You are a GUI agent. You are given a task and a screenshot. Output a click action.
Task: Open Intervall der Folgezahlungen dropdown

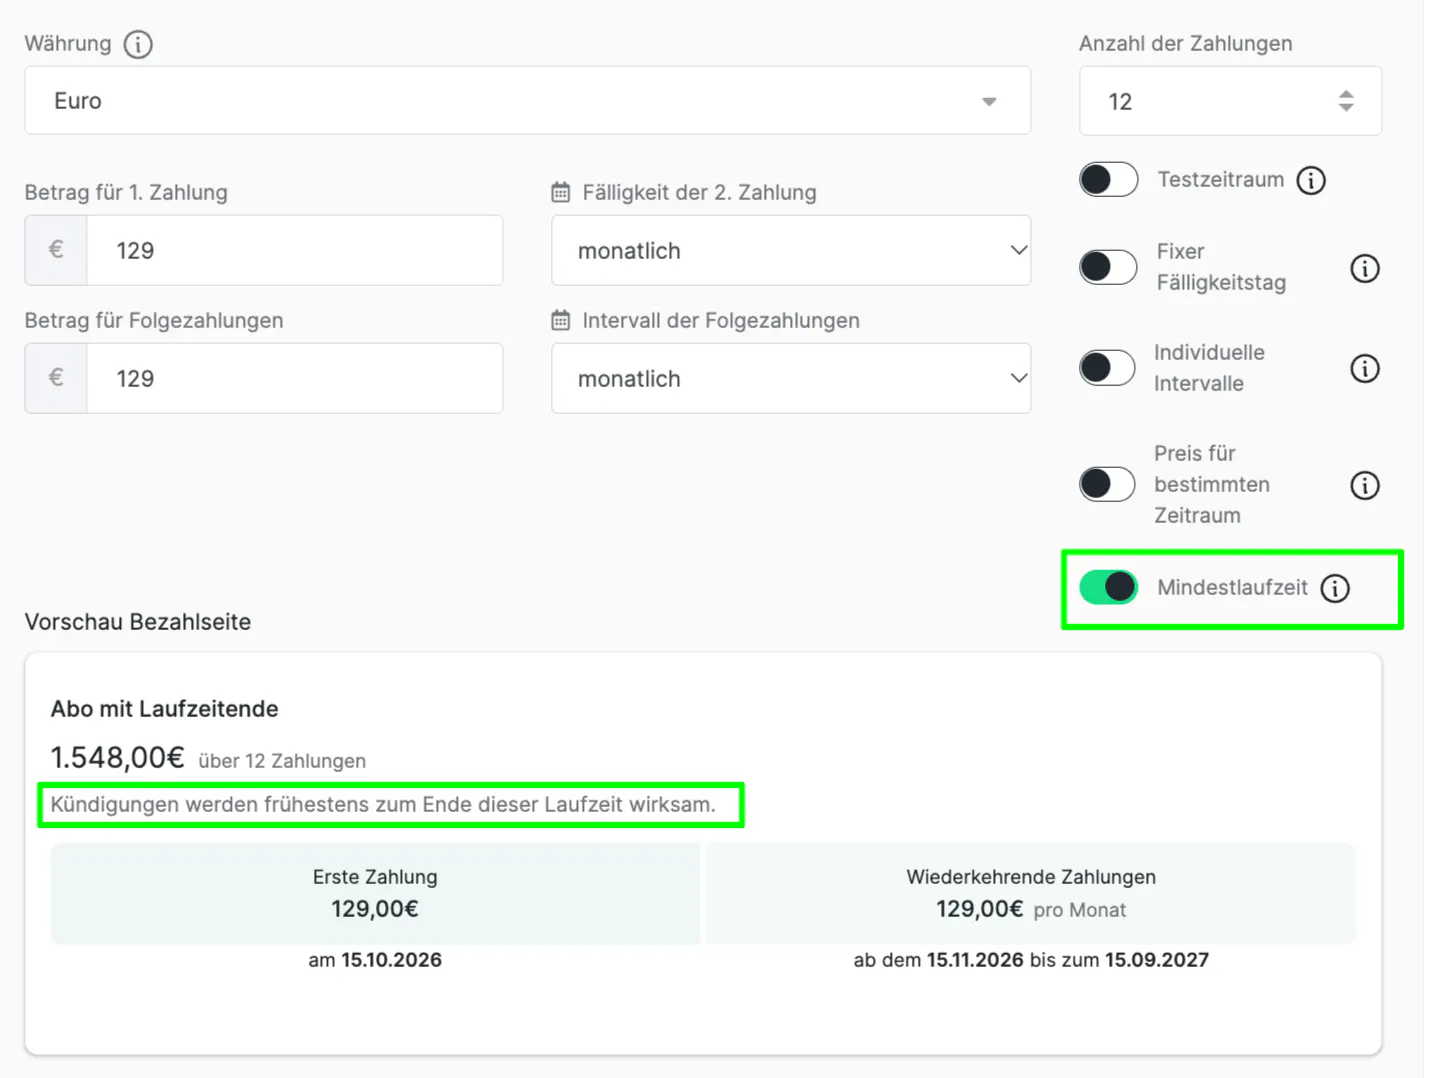[x=791, y=378]
